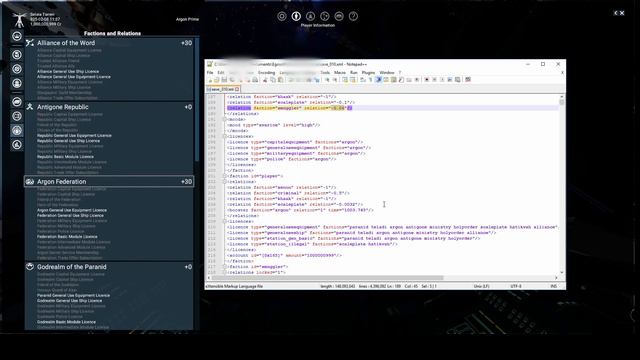The image size is (640, 360).
Task: Click the Run Macro Multiple Times icon
Action: (450, 80)
